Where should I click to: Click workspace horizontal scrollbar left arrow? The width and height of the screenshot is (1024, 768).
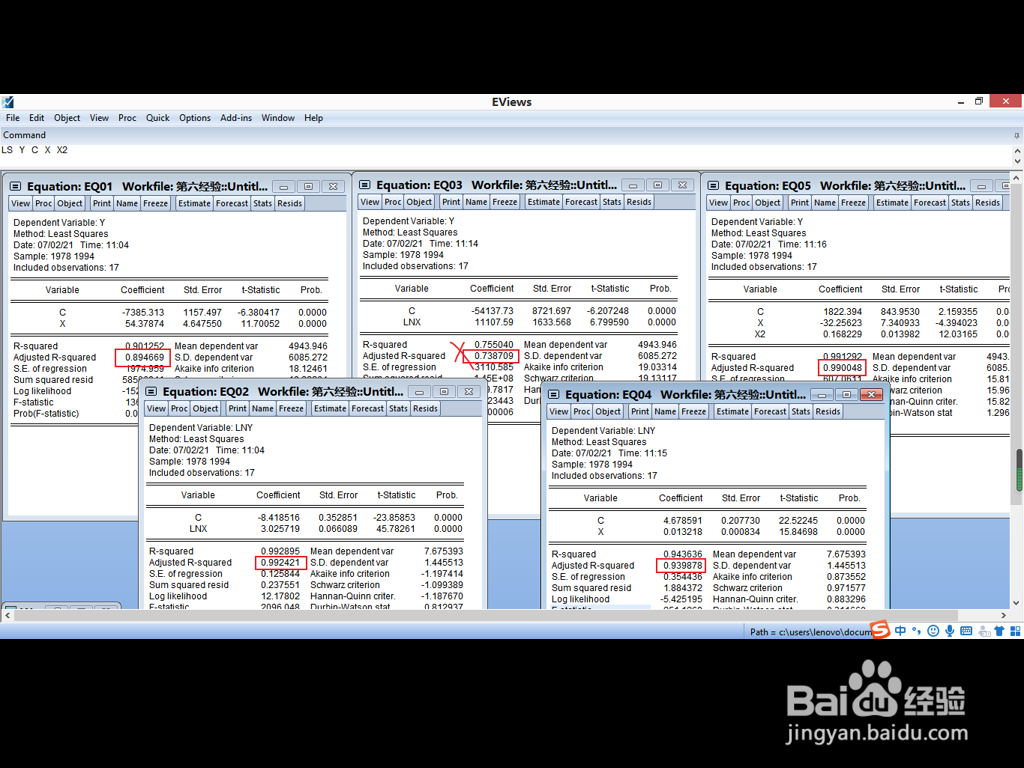pyautogui.click(x=8, y=615)
